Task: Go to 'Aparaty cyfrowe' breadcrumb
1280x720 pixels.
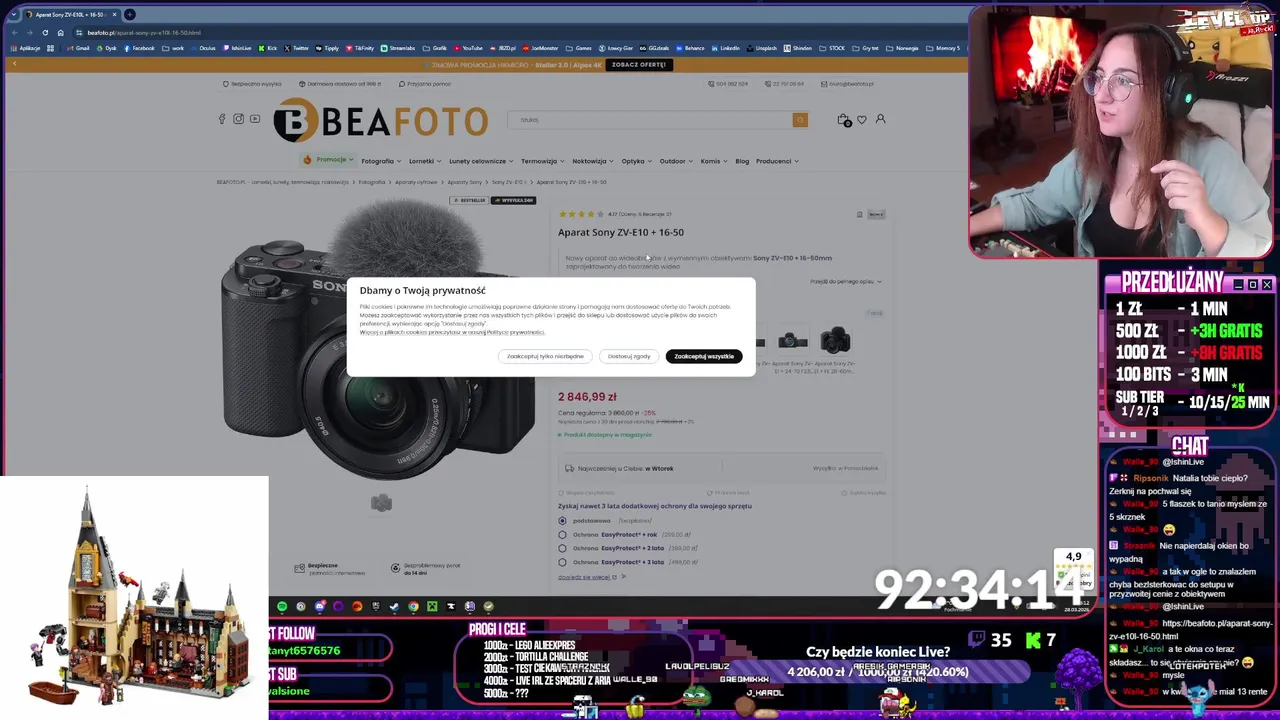Action: point(416,182)
